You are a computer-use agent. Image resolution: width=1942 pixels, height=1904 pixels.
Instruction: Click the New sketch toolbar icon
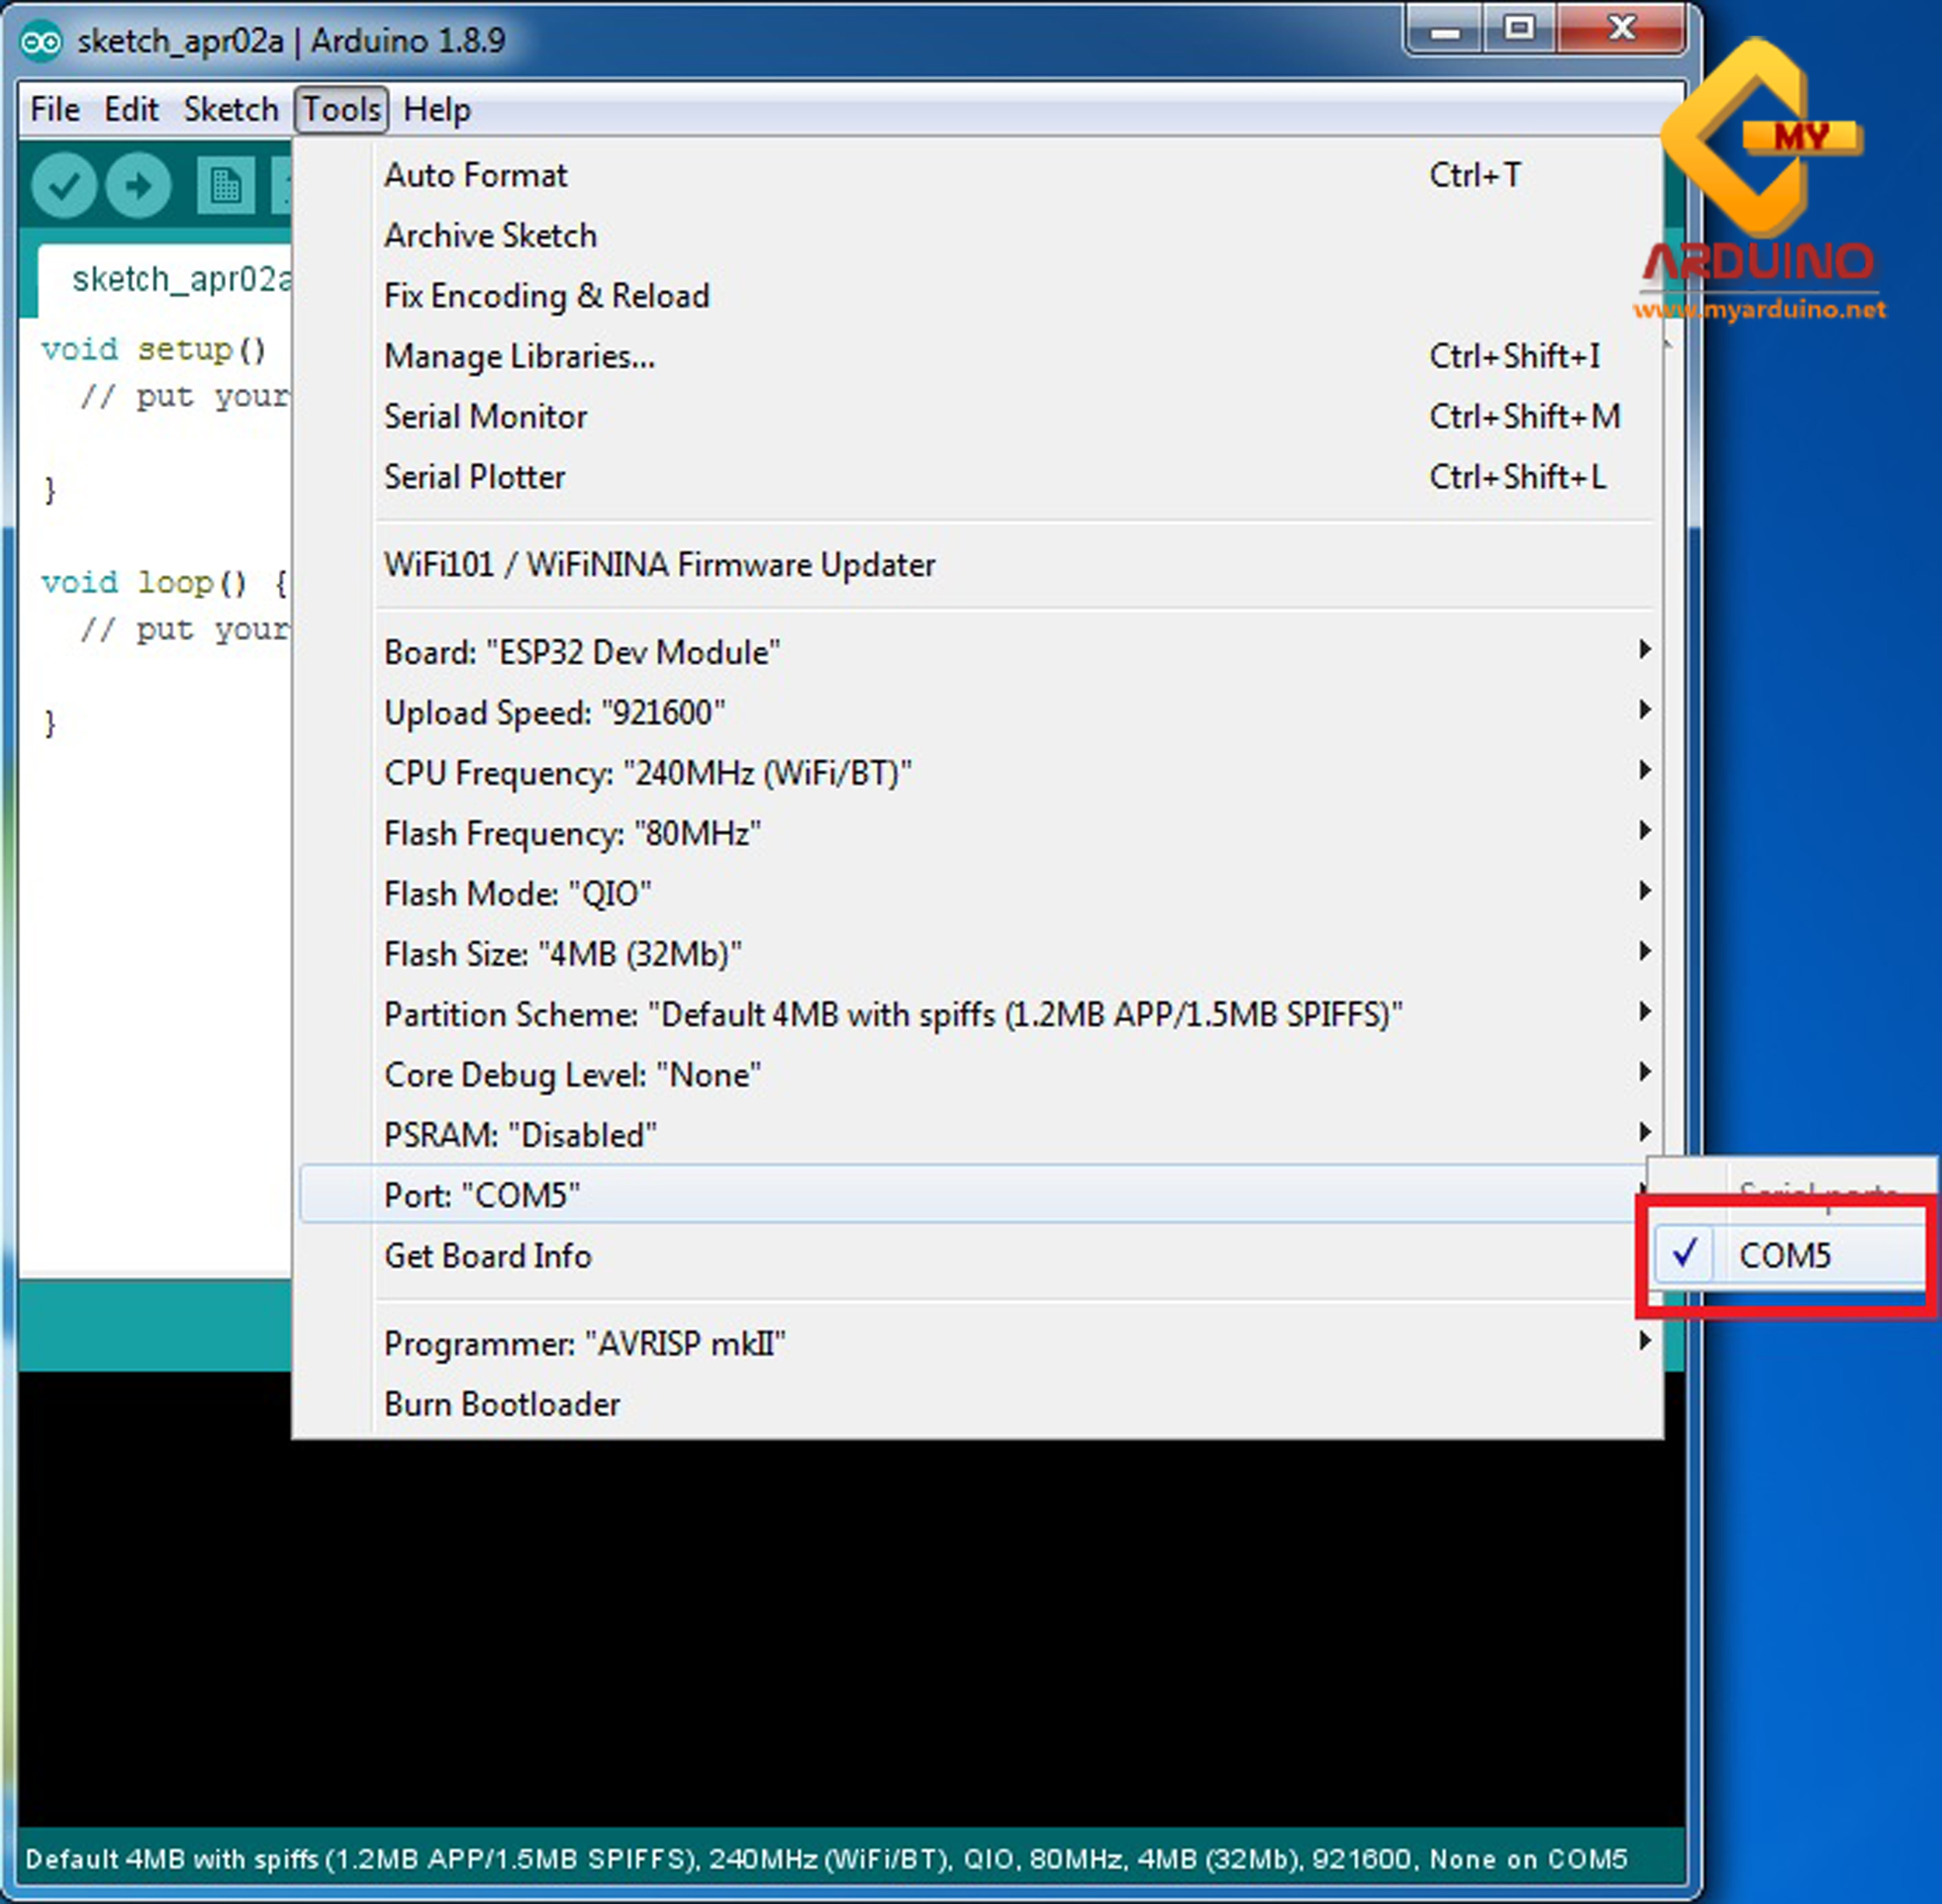(225, 186)
